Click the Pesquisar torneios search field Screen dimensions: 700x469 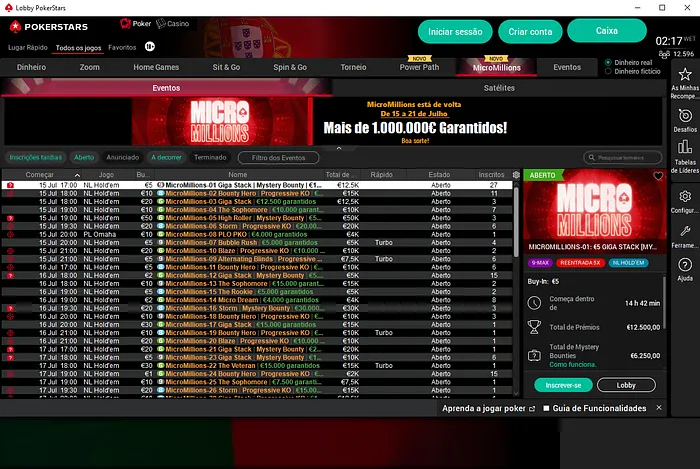point(623,158)
